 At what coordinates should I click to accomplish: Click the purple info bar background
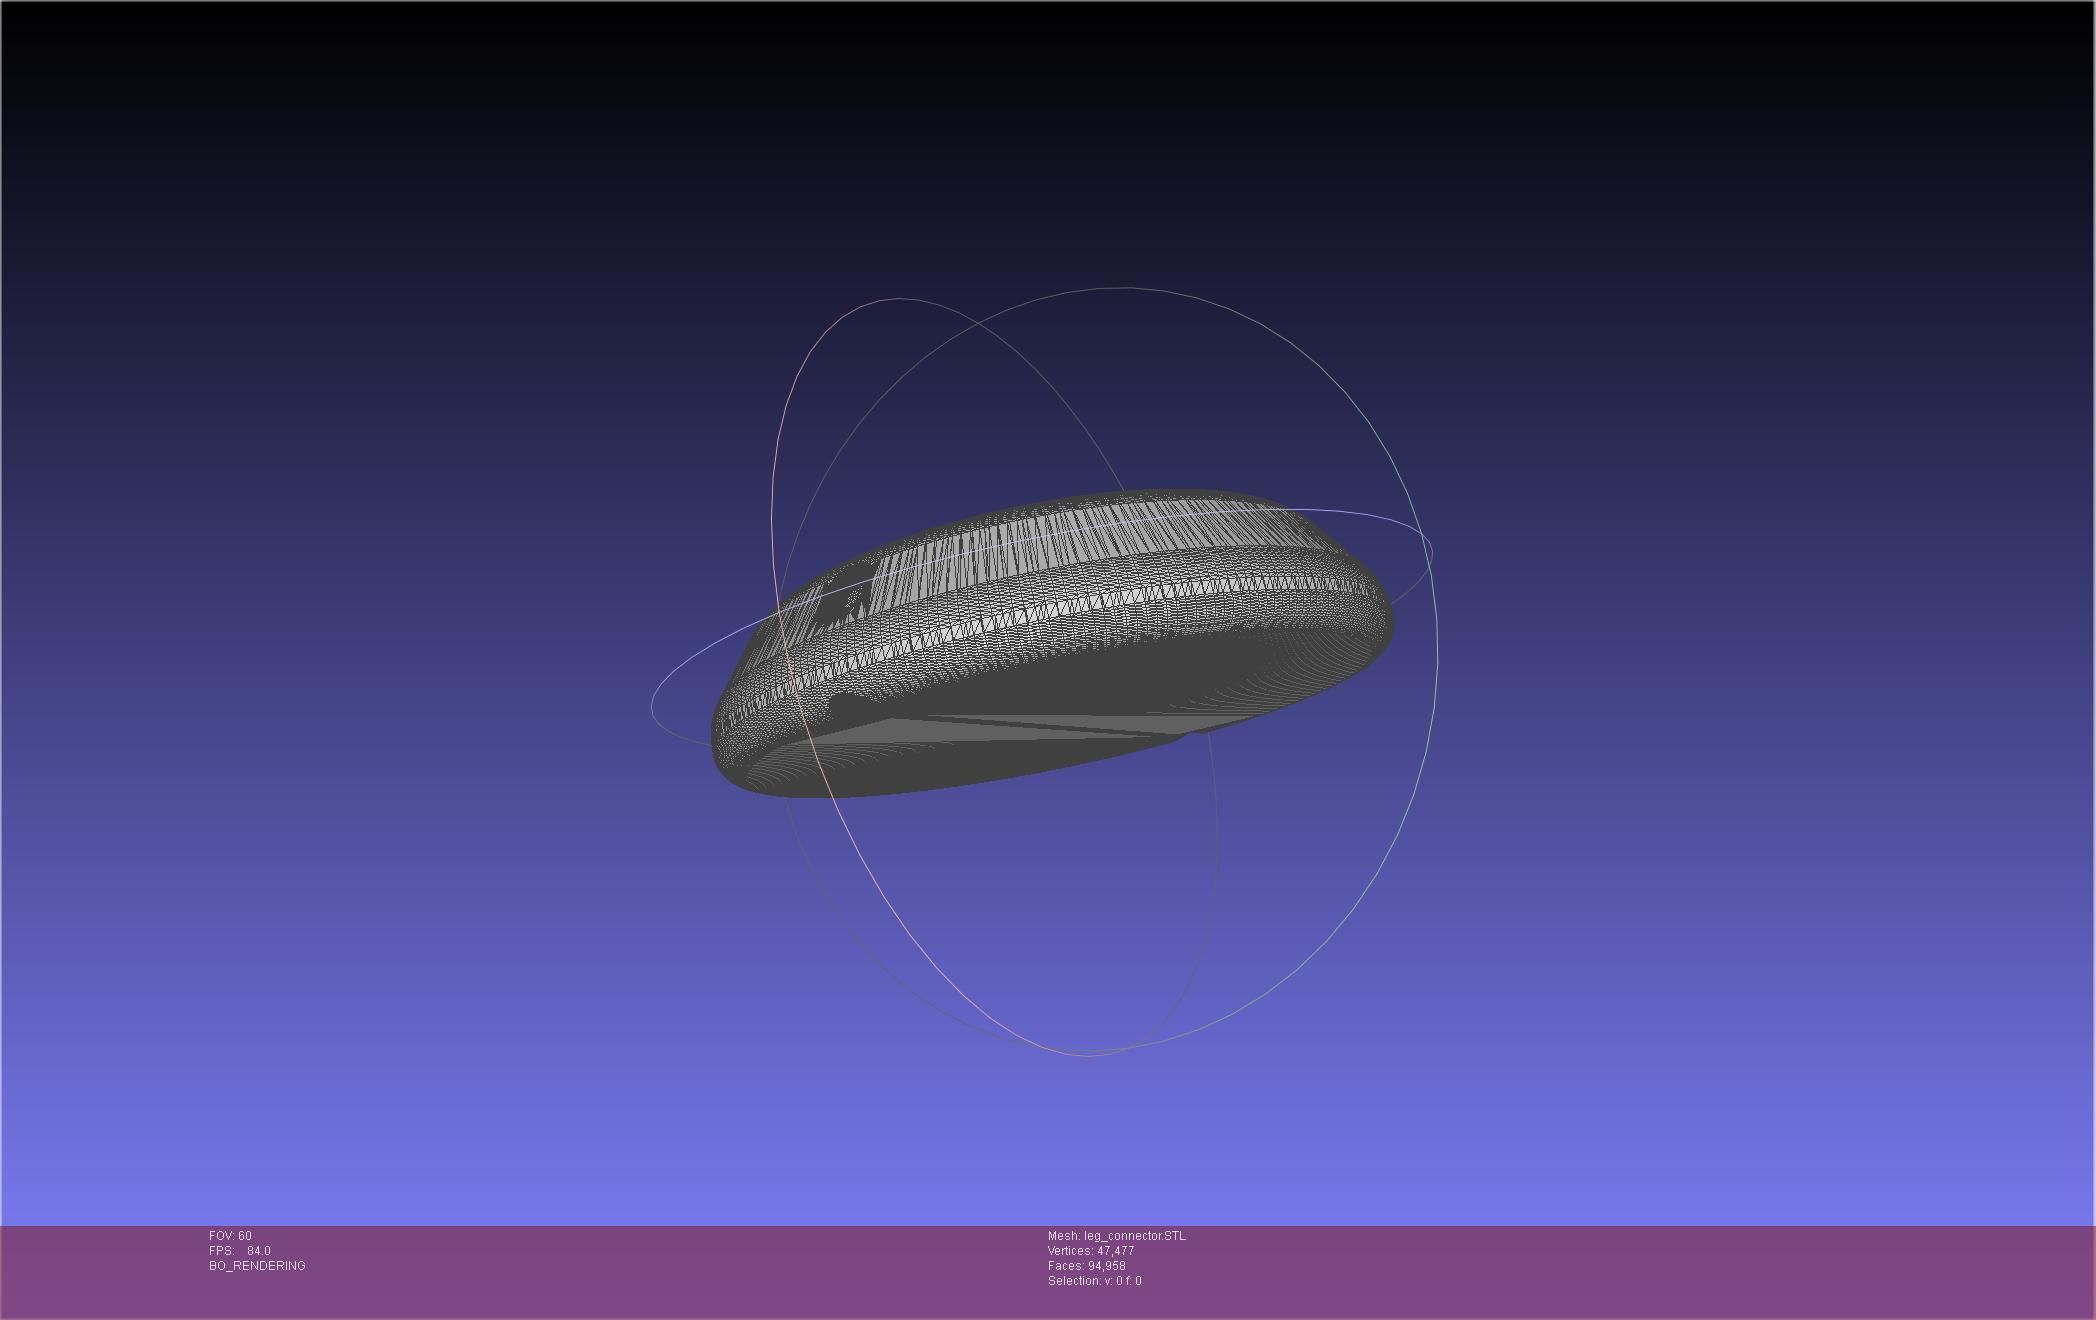(x=1600, y=1270)
